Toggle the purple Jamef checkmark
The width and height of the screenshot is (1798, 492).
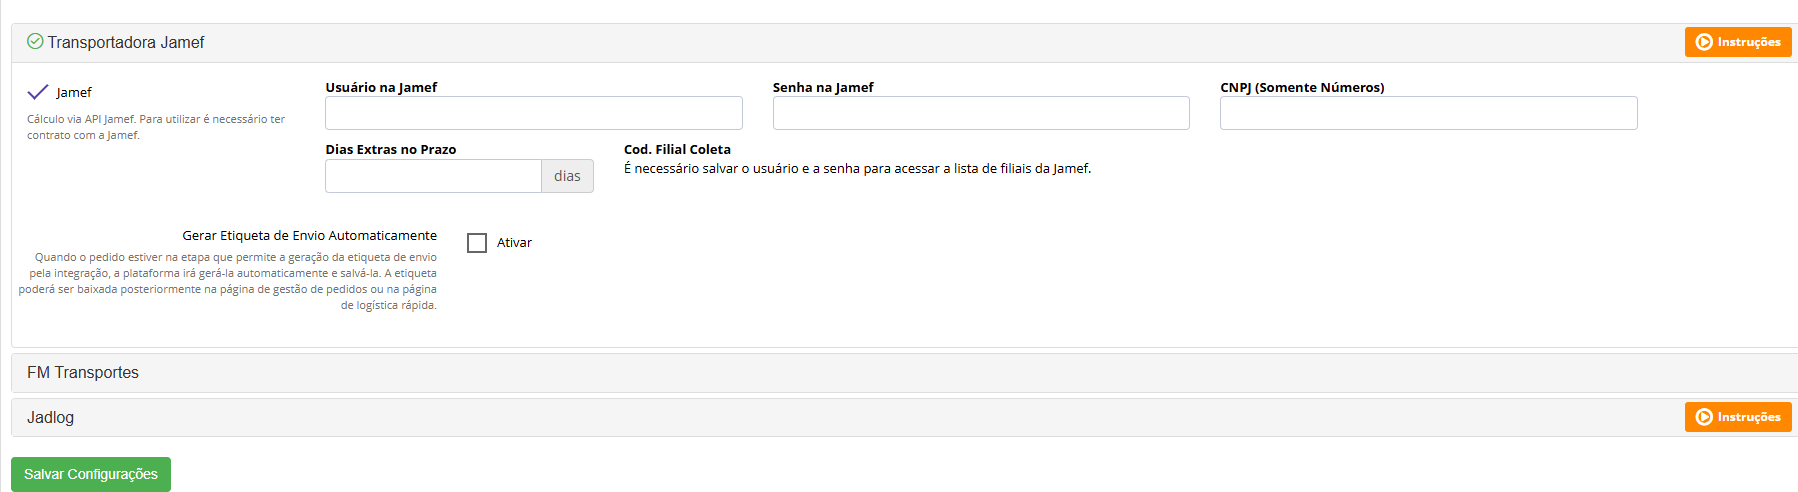click(x=38, y=92)
